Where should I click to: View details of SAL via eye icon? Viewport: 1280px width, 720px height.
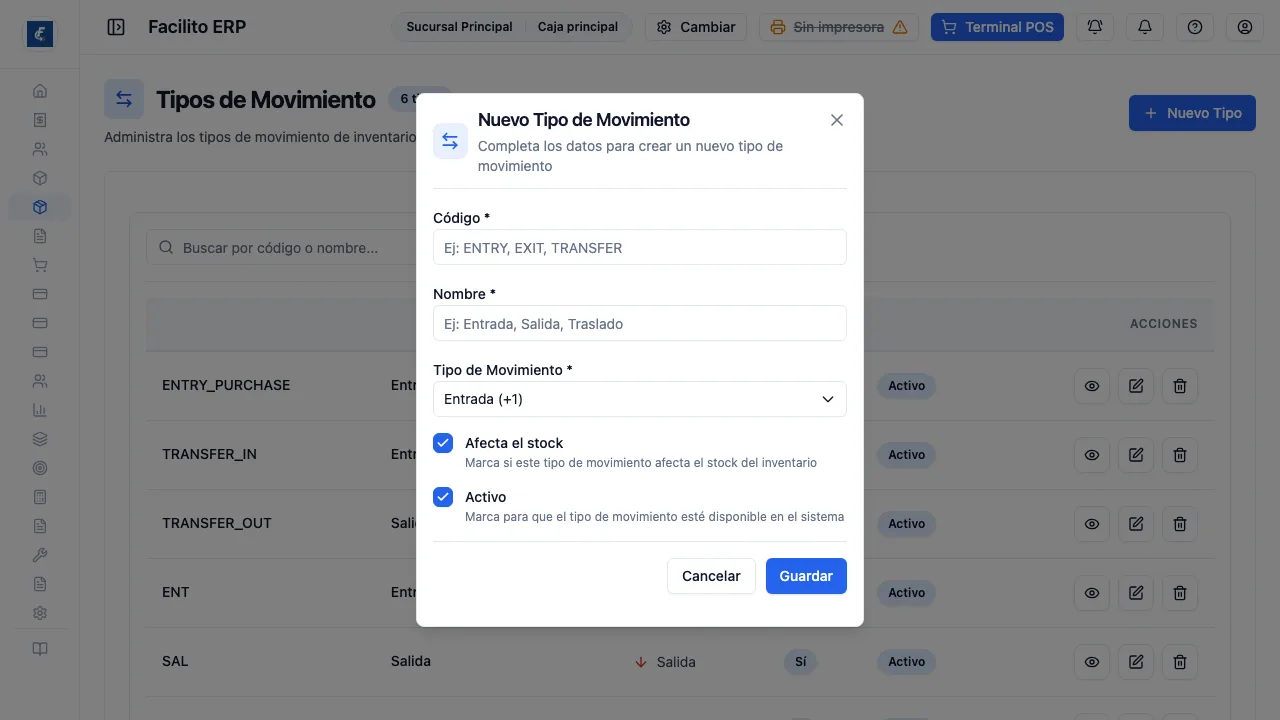[x=1092, y=662]
